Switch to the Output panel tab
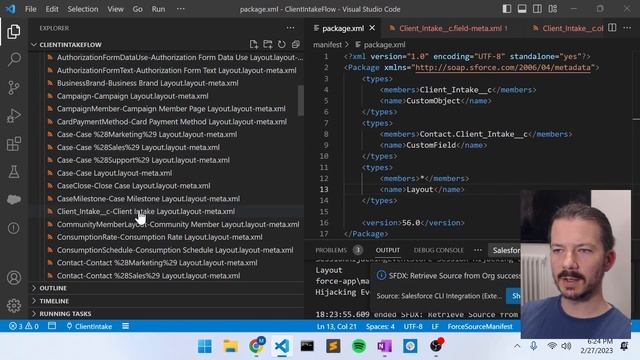Image resolution: width=640 pixels, height=360 pixels. pyautogui.click(x=387, y=250)
